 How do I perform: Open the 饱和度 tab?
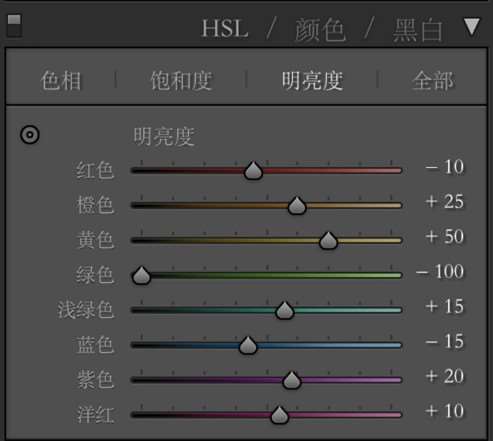coord(181,81)
